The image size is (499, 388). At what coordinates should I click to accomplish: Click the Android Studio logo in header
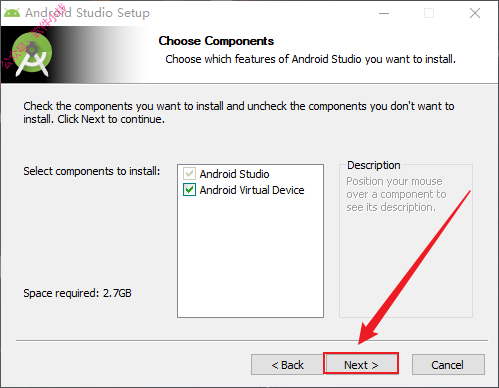point(32,55)
